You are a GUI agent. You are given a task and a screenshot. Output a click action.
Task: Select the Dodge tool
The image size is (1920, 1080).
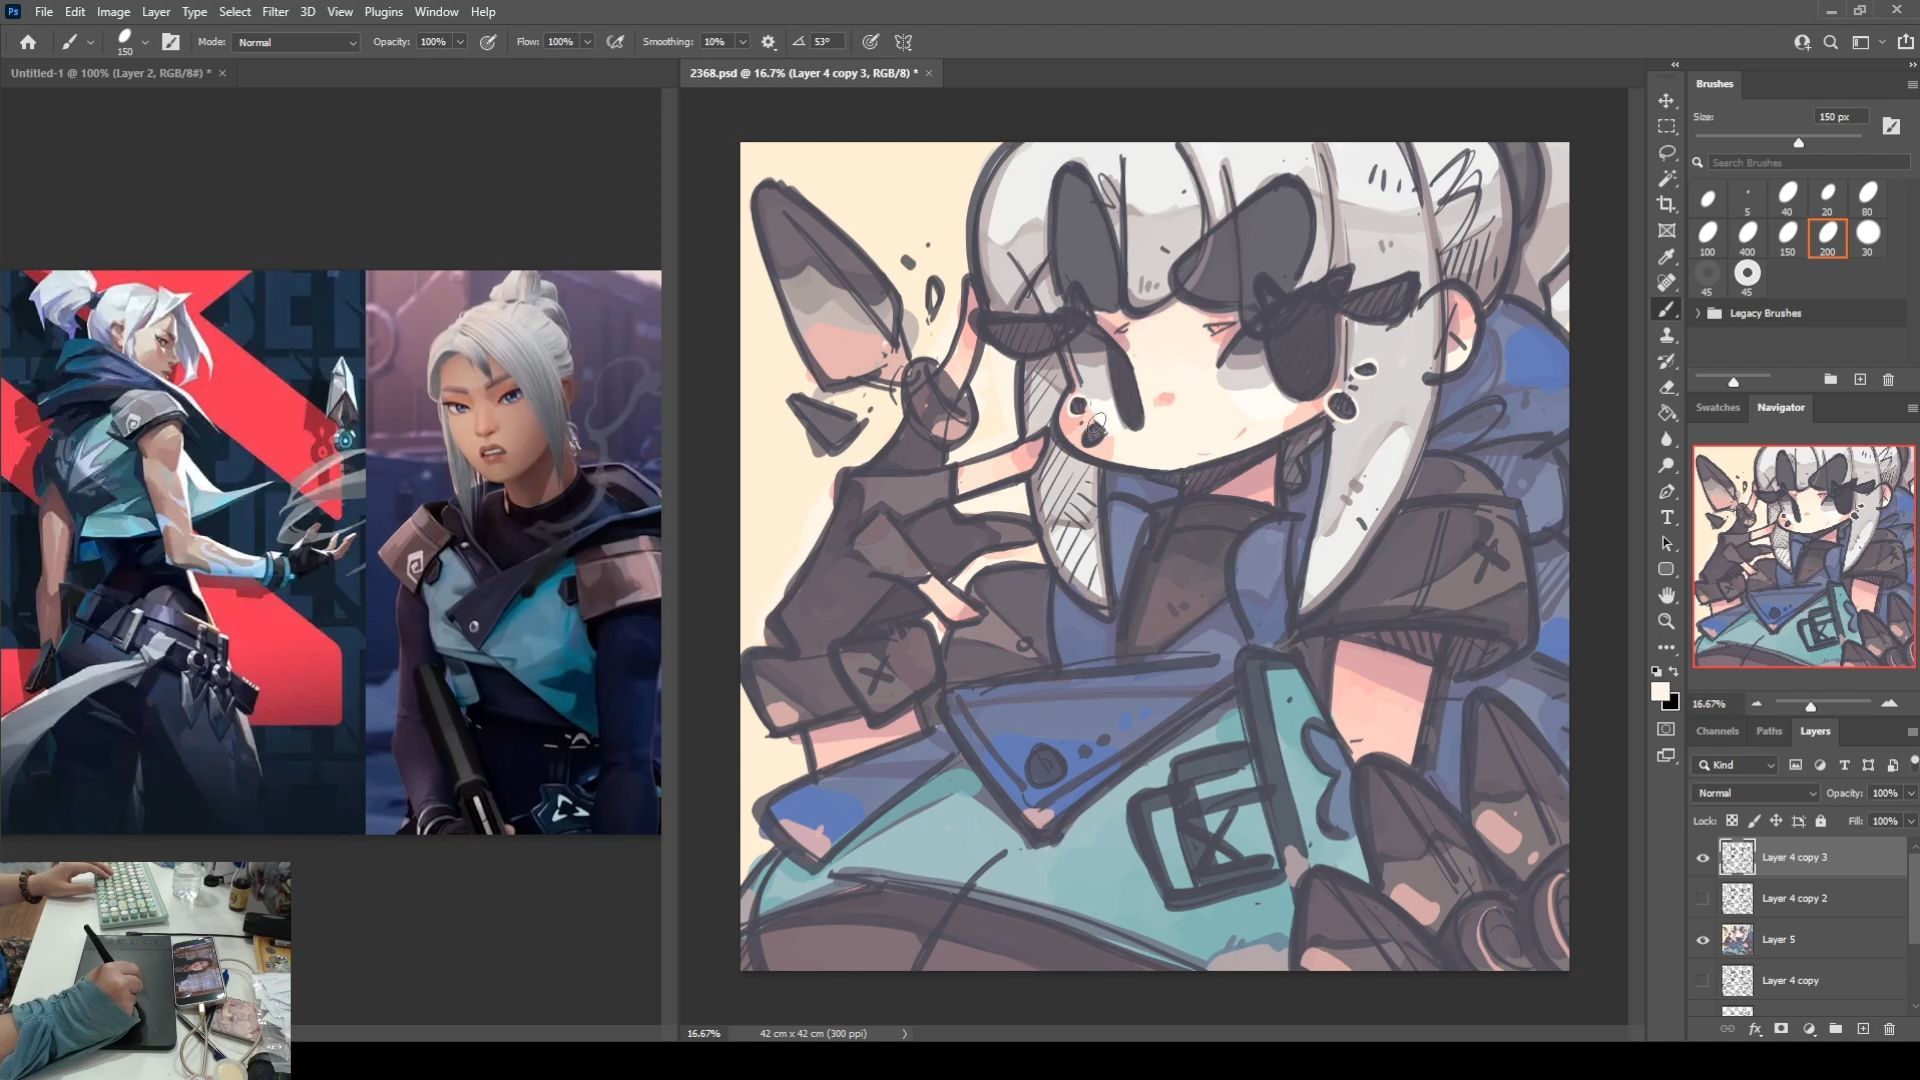(x=1666, y=466)
